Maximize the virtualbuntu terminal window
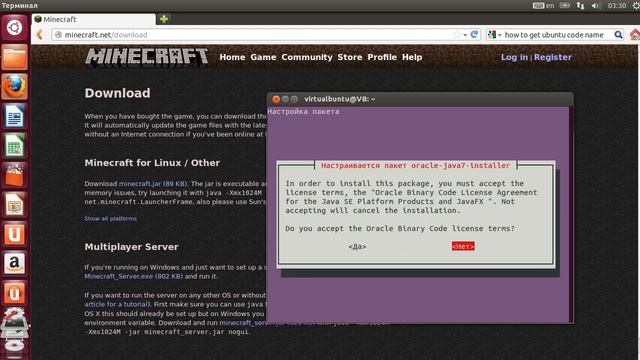Image resolution: width=640 pixels, height=360 pixels. (x=294, y=99)
